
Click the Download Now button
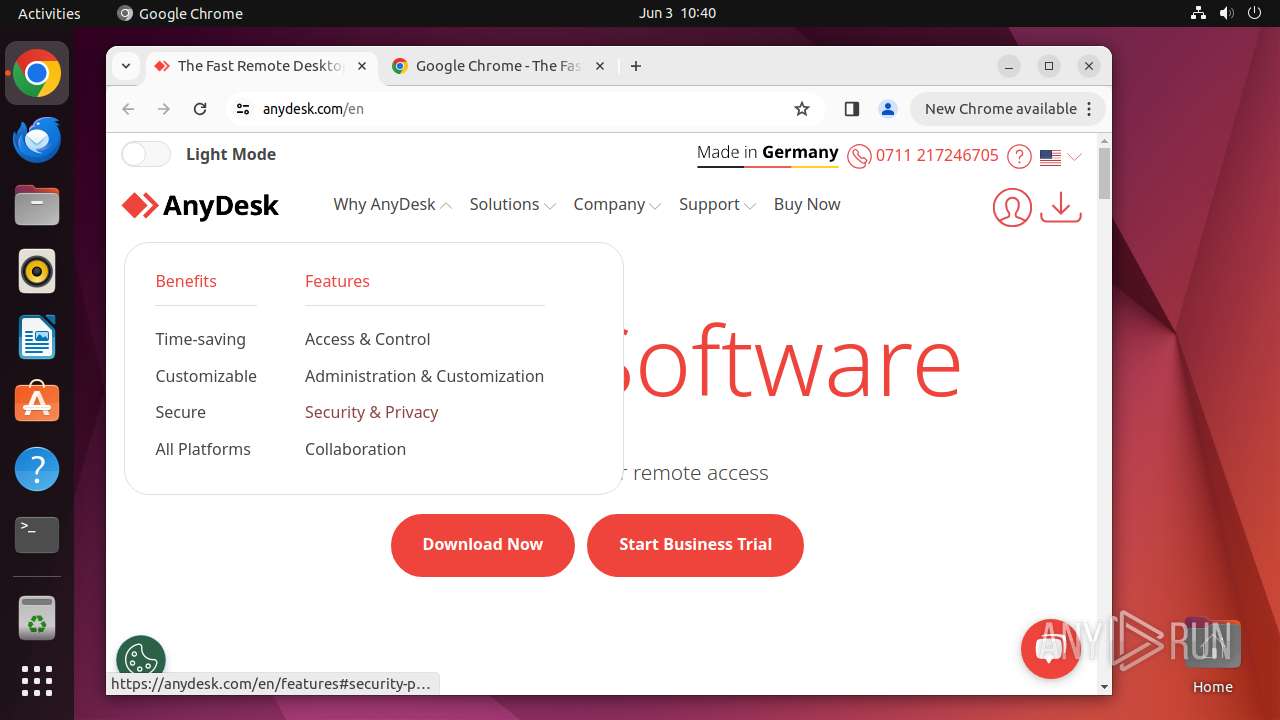tap(483, 545)
